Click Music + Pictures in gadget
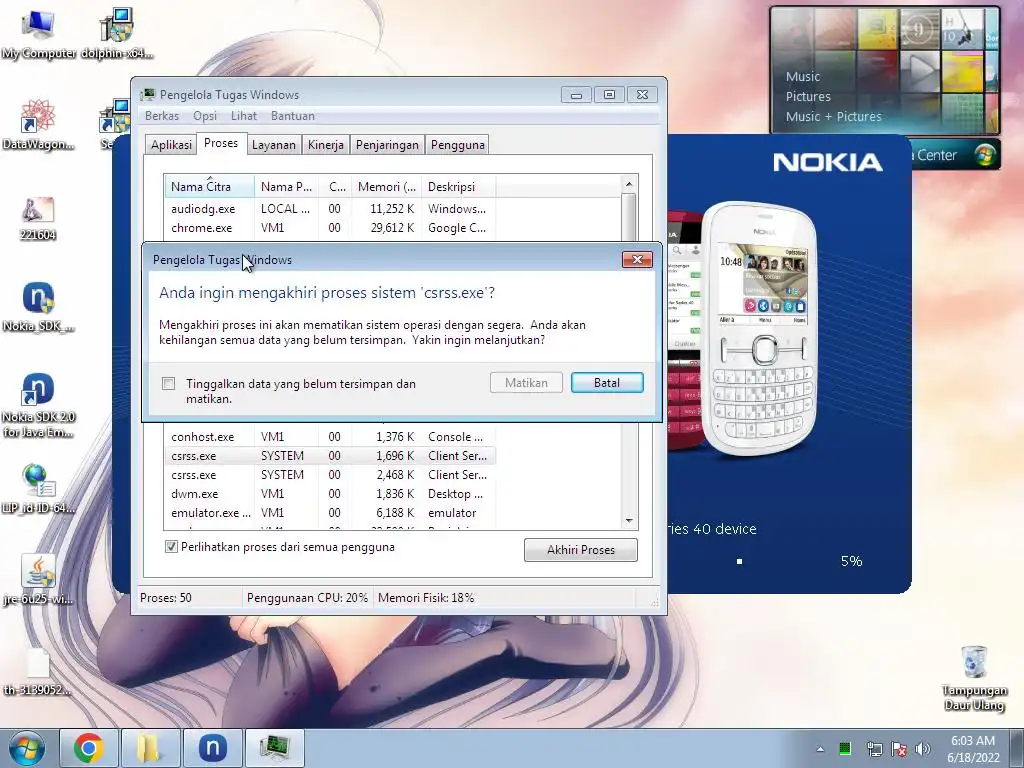1024x768 pixels. pos(833,117)
